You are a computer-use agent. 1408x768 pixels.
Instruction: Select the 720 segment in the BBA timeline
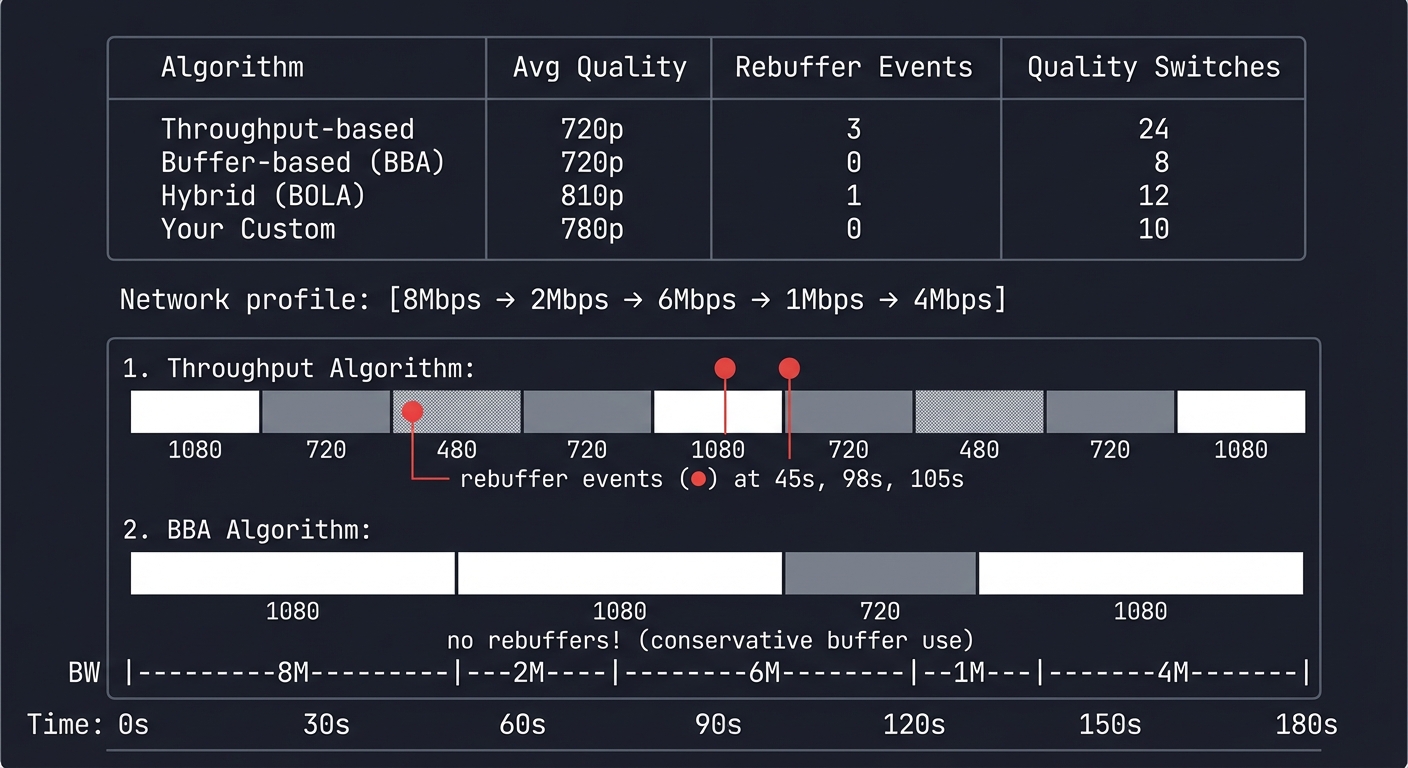click(x=880, y=573)
